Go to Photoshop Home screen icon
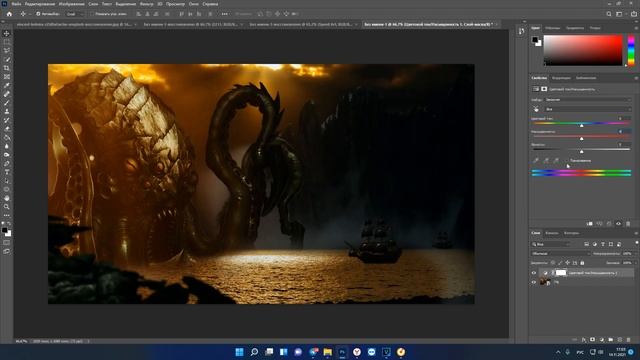This screenshot has height=360, width=640. 9,14
